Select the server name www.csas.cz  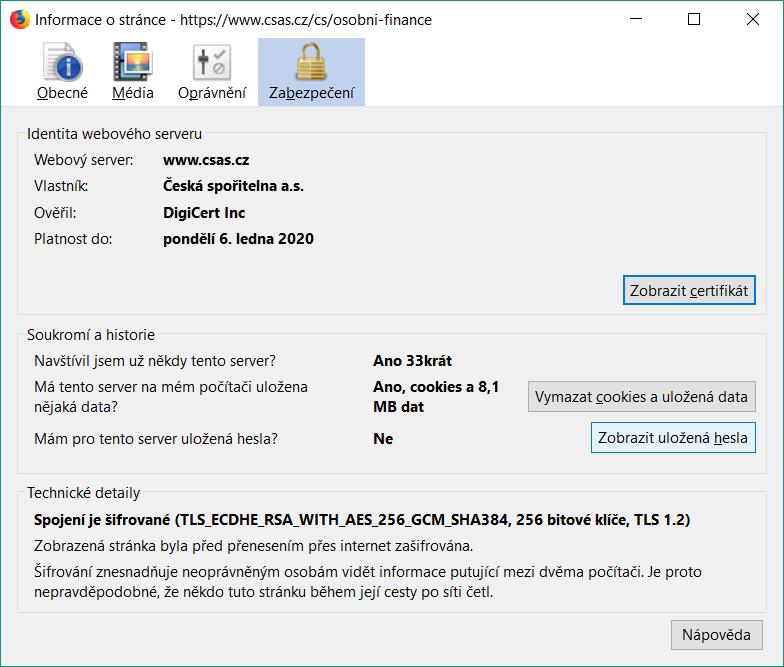[206, 160]
